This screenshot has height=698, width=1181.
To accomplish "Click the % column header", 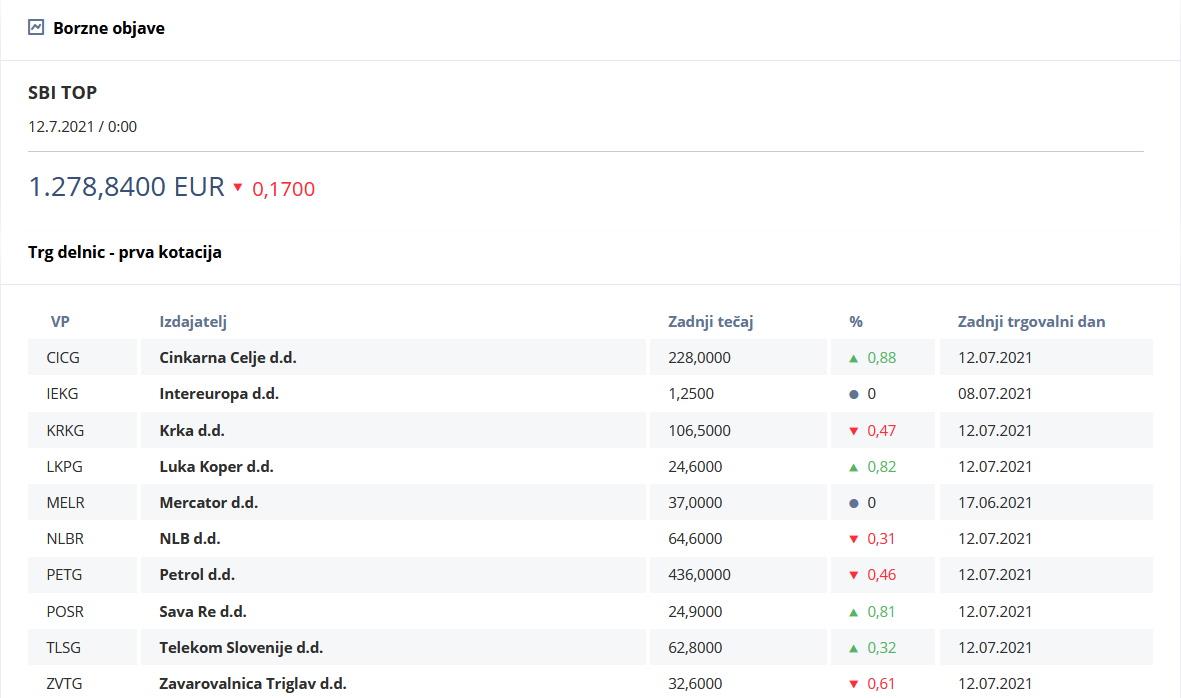I will [x=856, y=322].
